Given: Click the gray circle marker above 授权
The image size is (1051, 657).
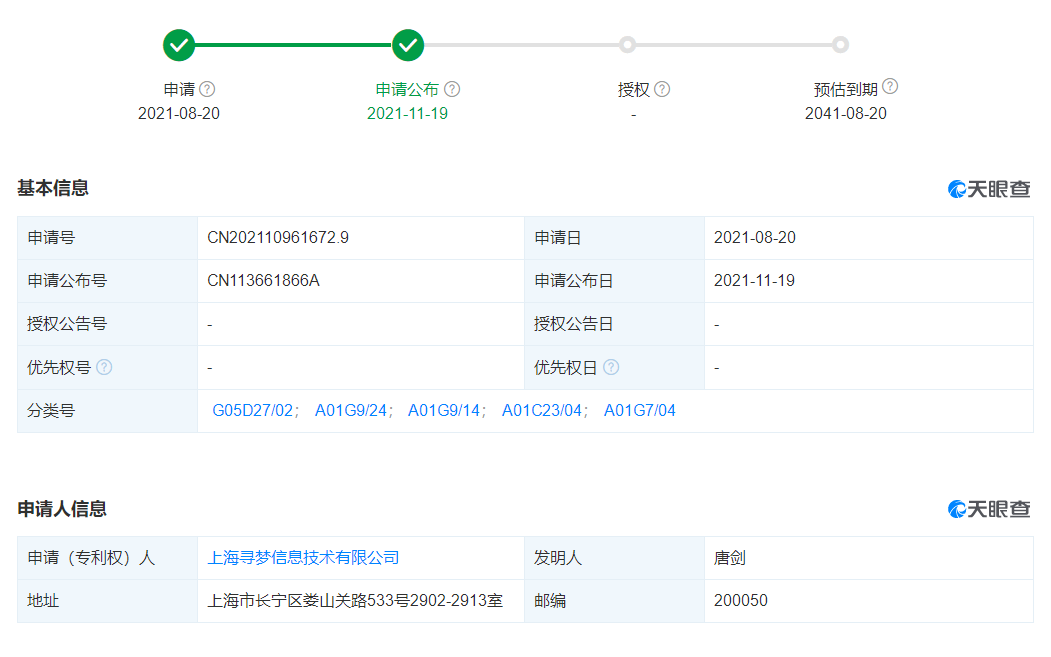Looking at the screenshot, I should pyautogui.click(x=627, y=45).
